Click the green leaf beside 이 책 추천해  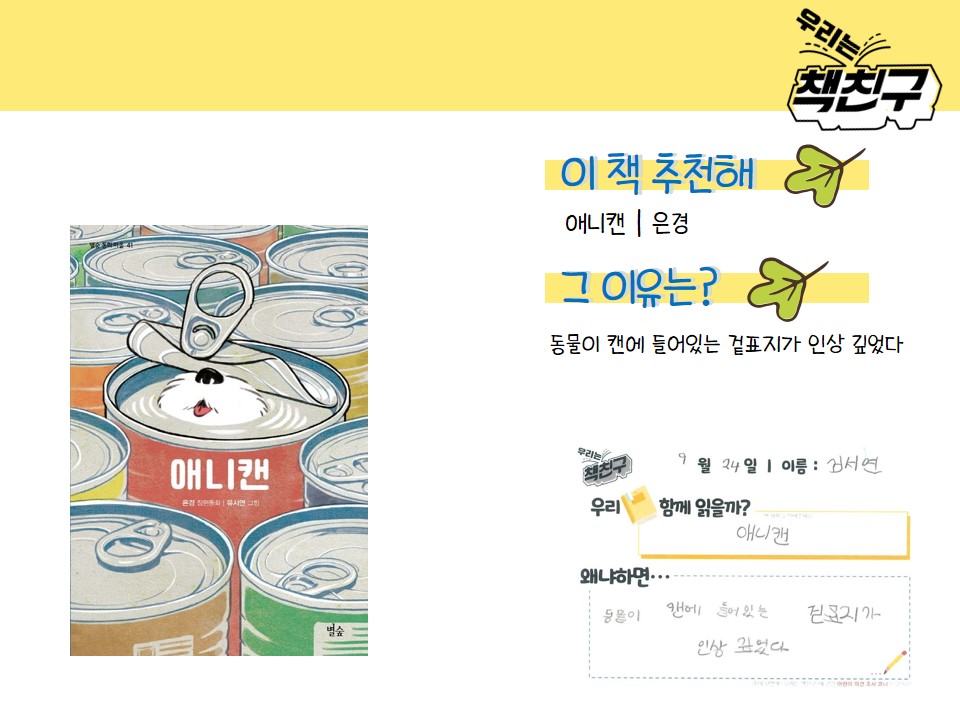pyautogui.click(x=825, y=176)
